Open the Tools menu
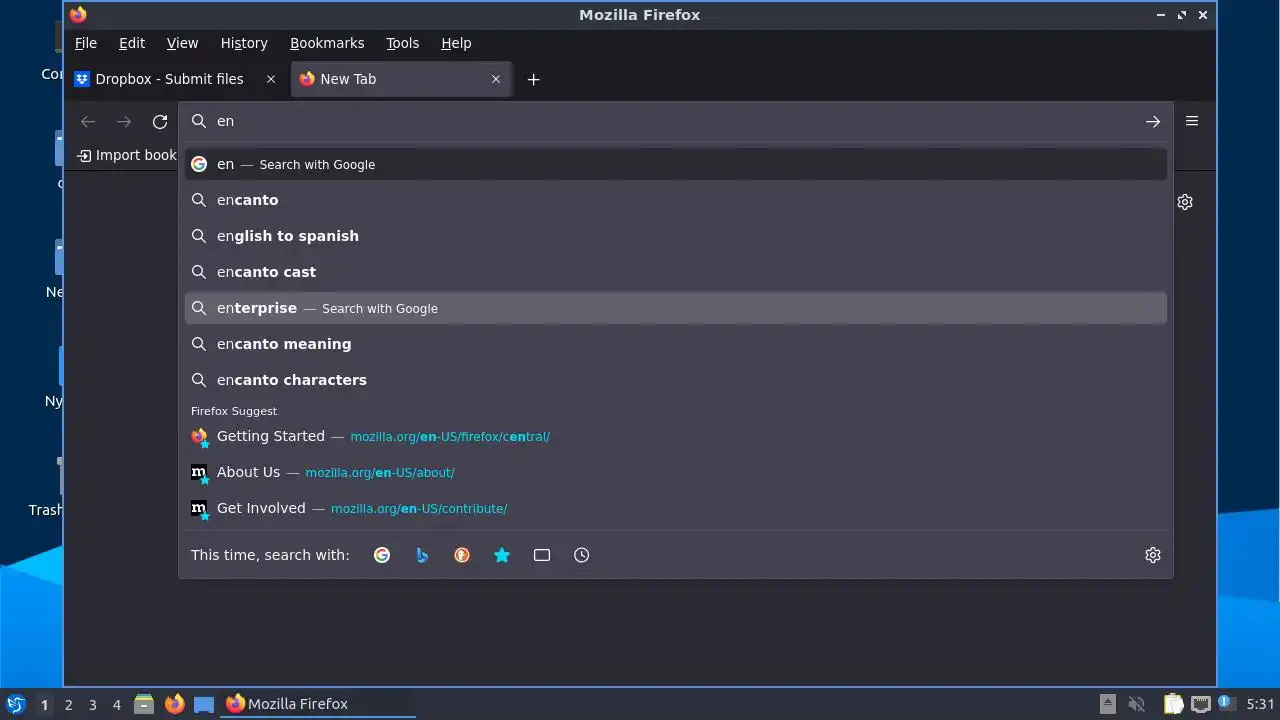 402,43
